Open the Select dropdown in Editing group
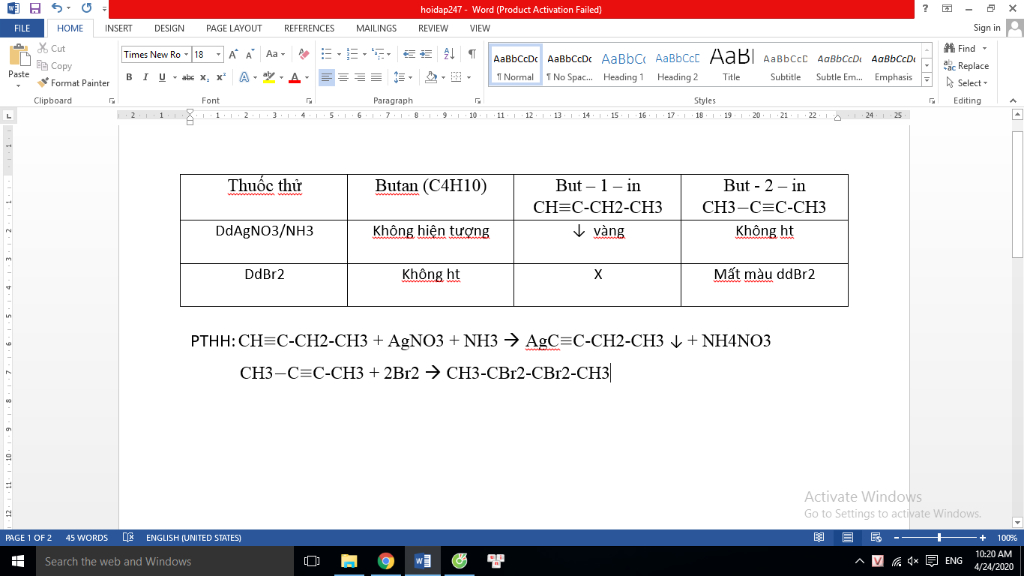Screen dimensions: 1024x576 [x=967, y=83]
